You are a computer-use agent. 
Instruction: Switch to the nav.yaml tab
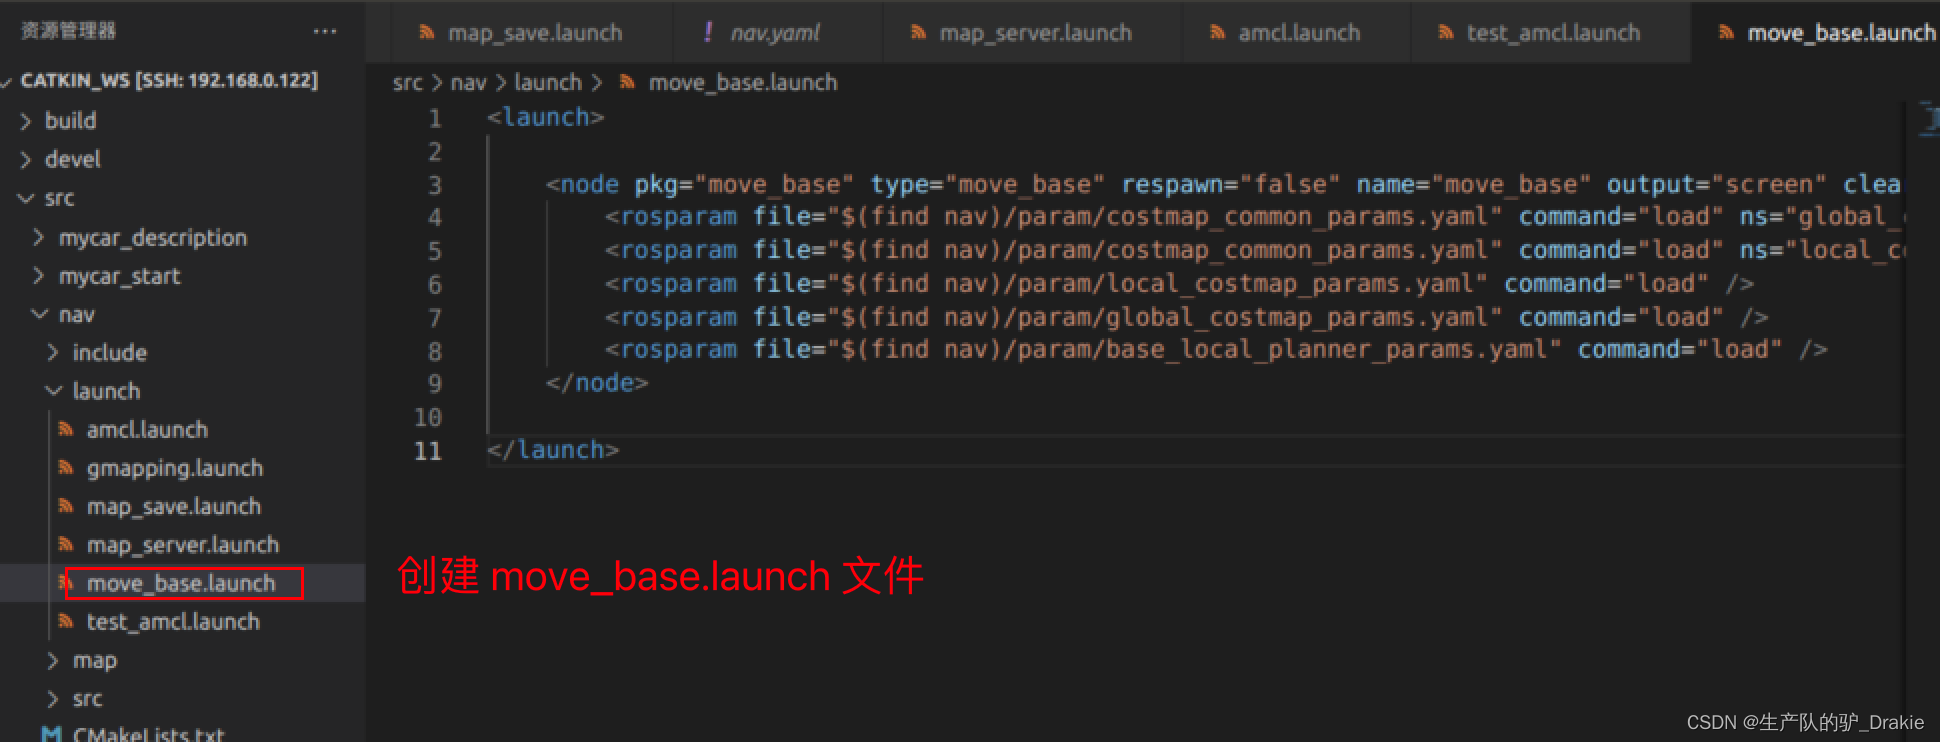coord(777,33)
